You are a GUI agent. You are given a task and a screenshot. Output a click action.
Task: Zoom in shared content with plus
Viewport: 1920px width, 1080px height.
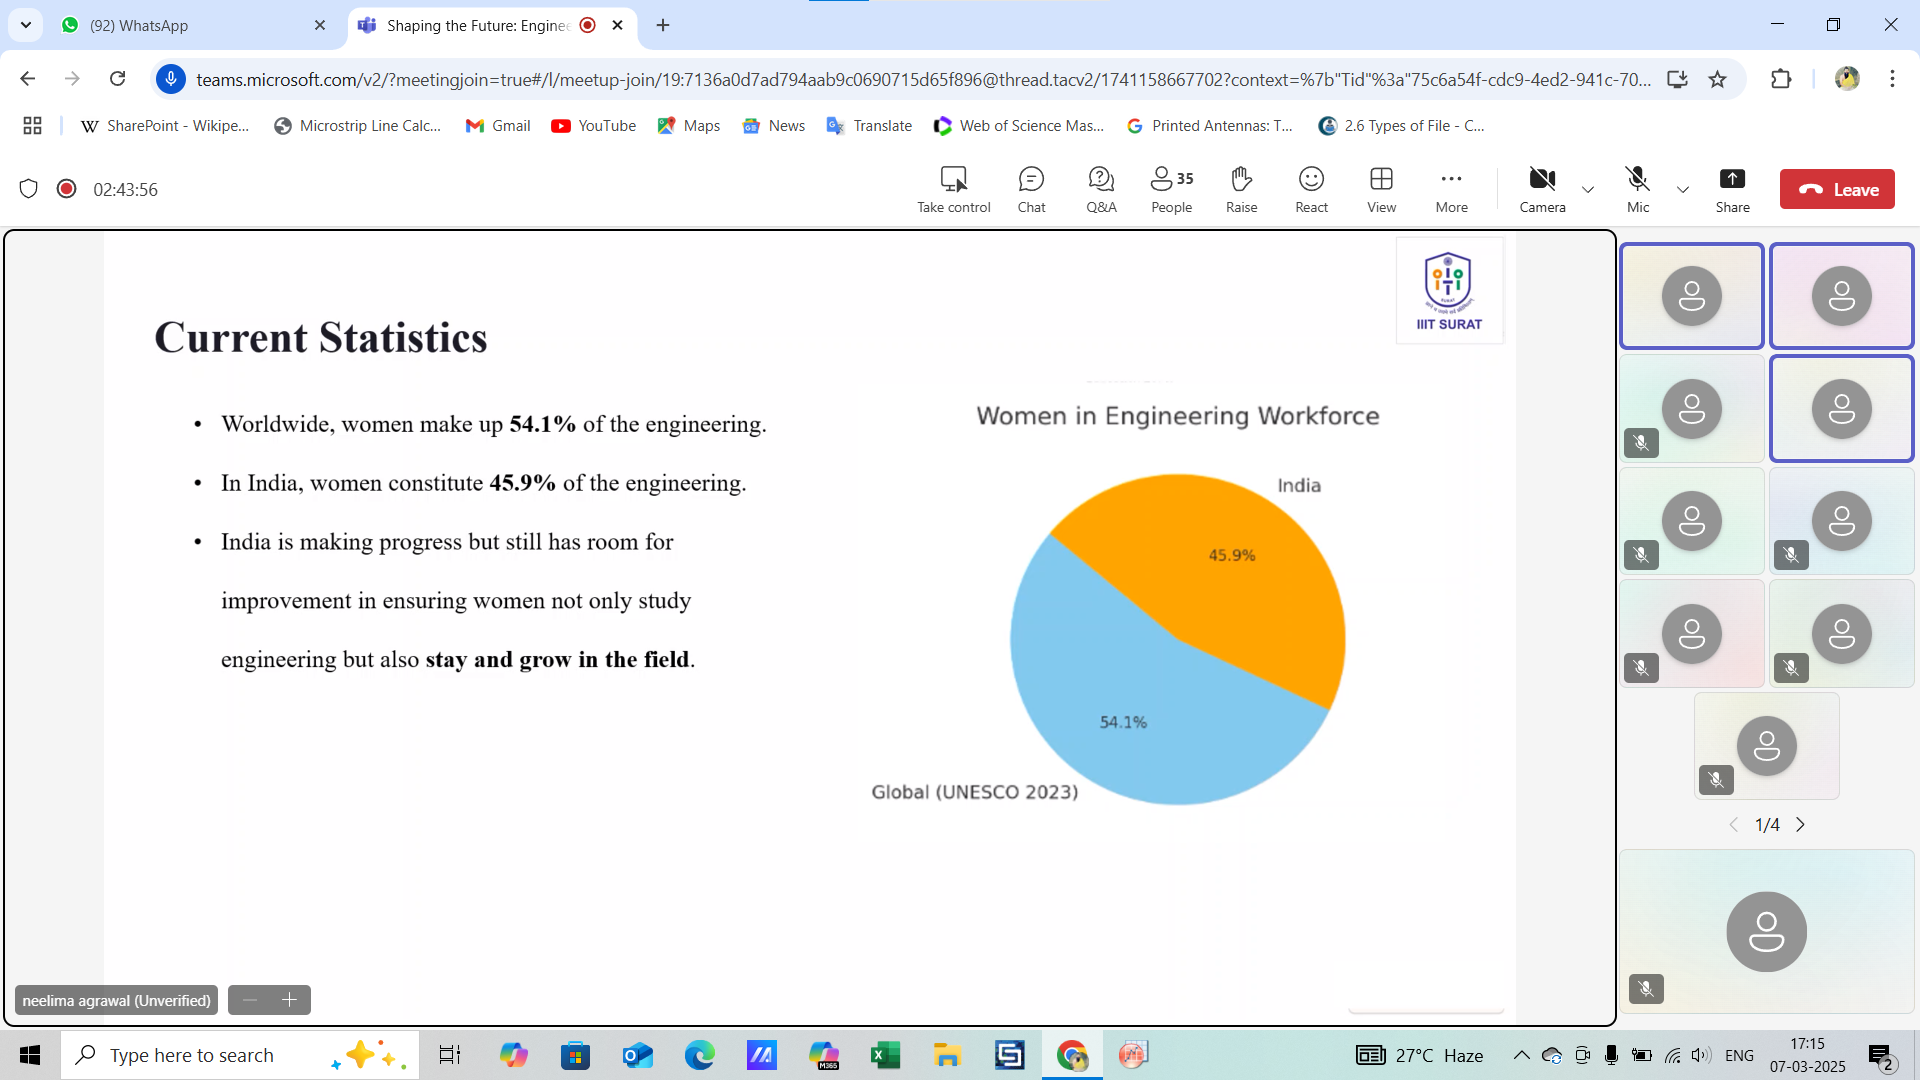(290, 1000)
